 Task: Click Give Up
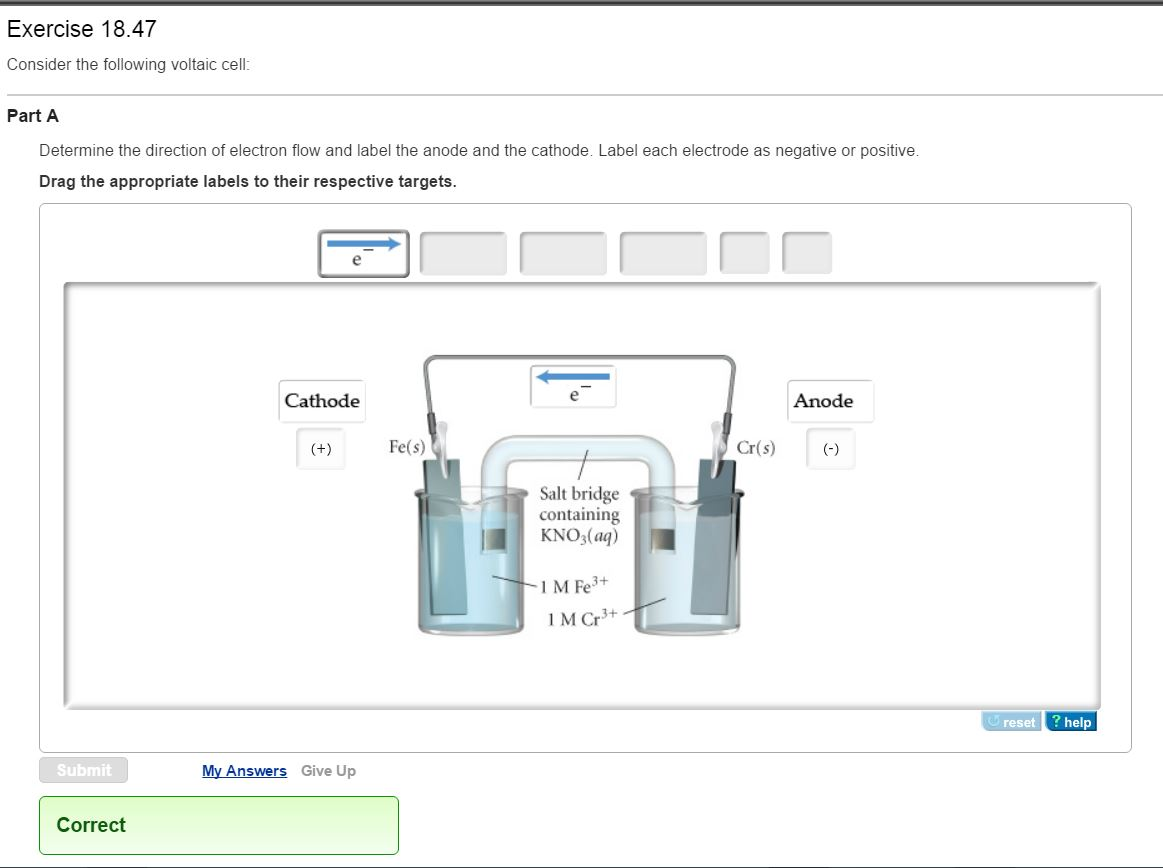[x=328, y=770]
